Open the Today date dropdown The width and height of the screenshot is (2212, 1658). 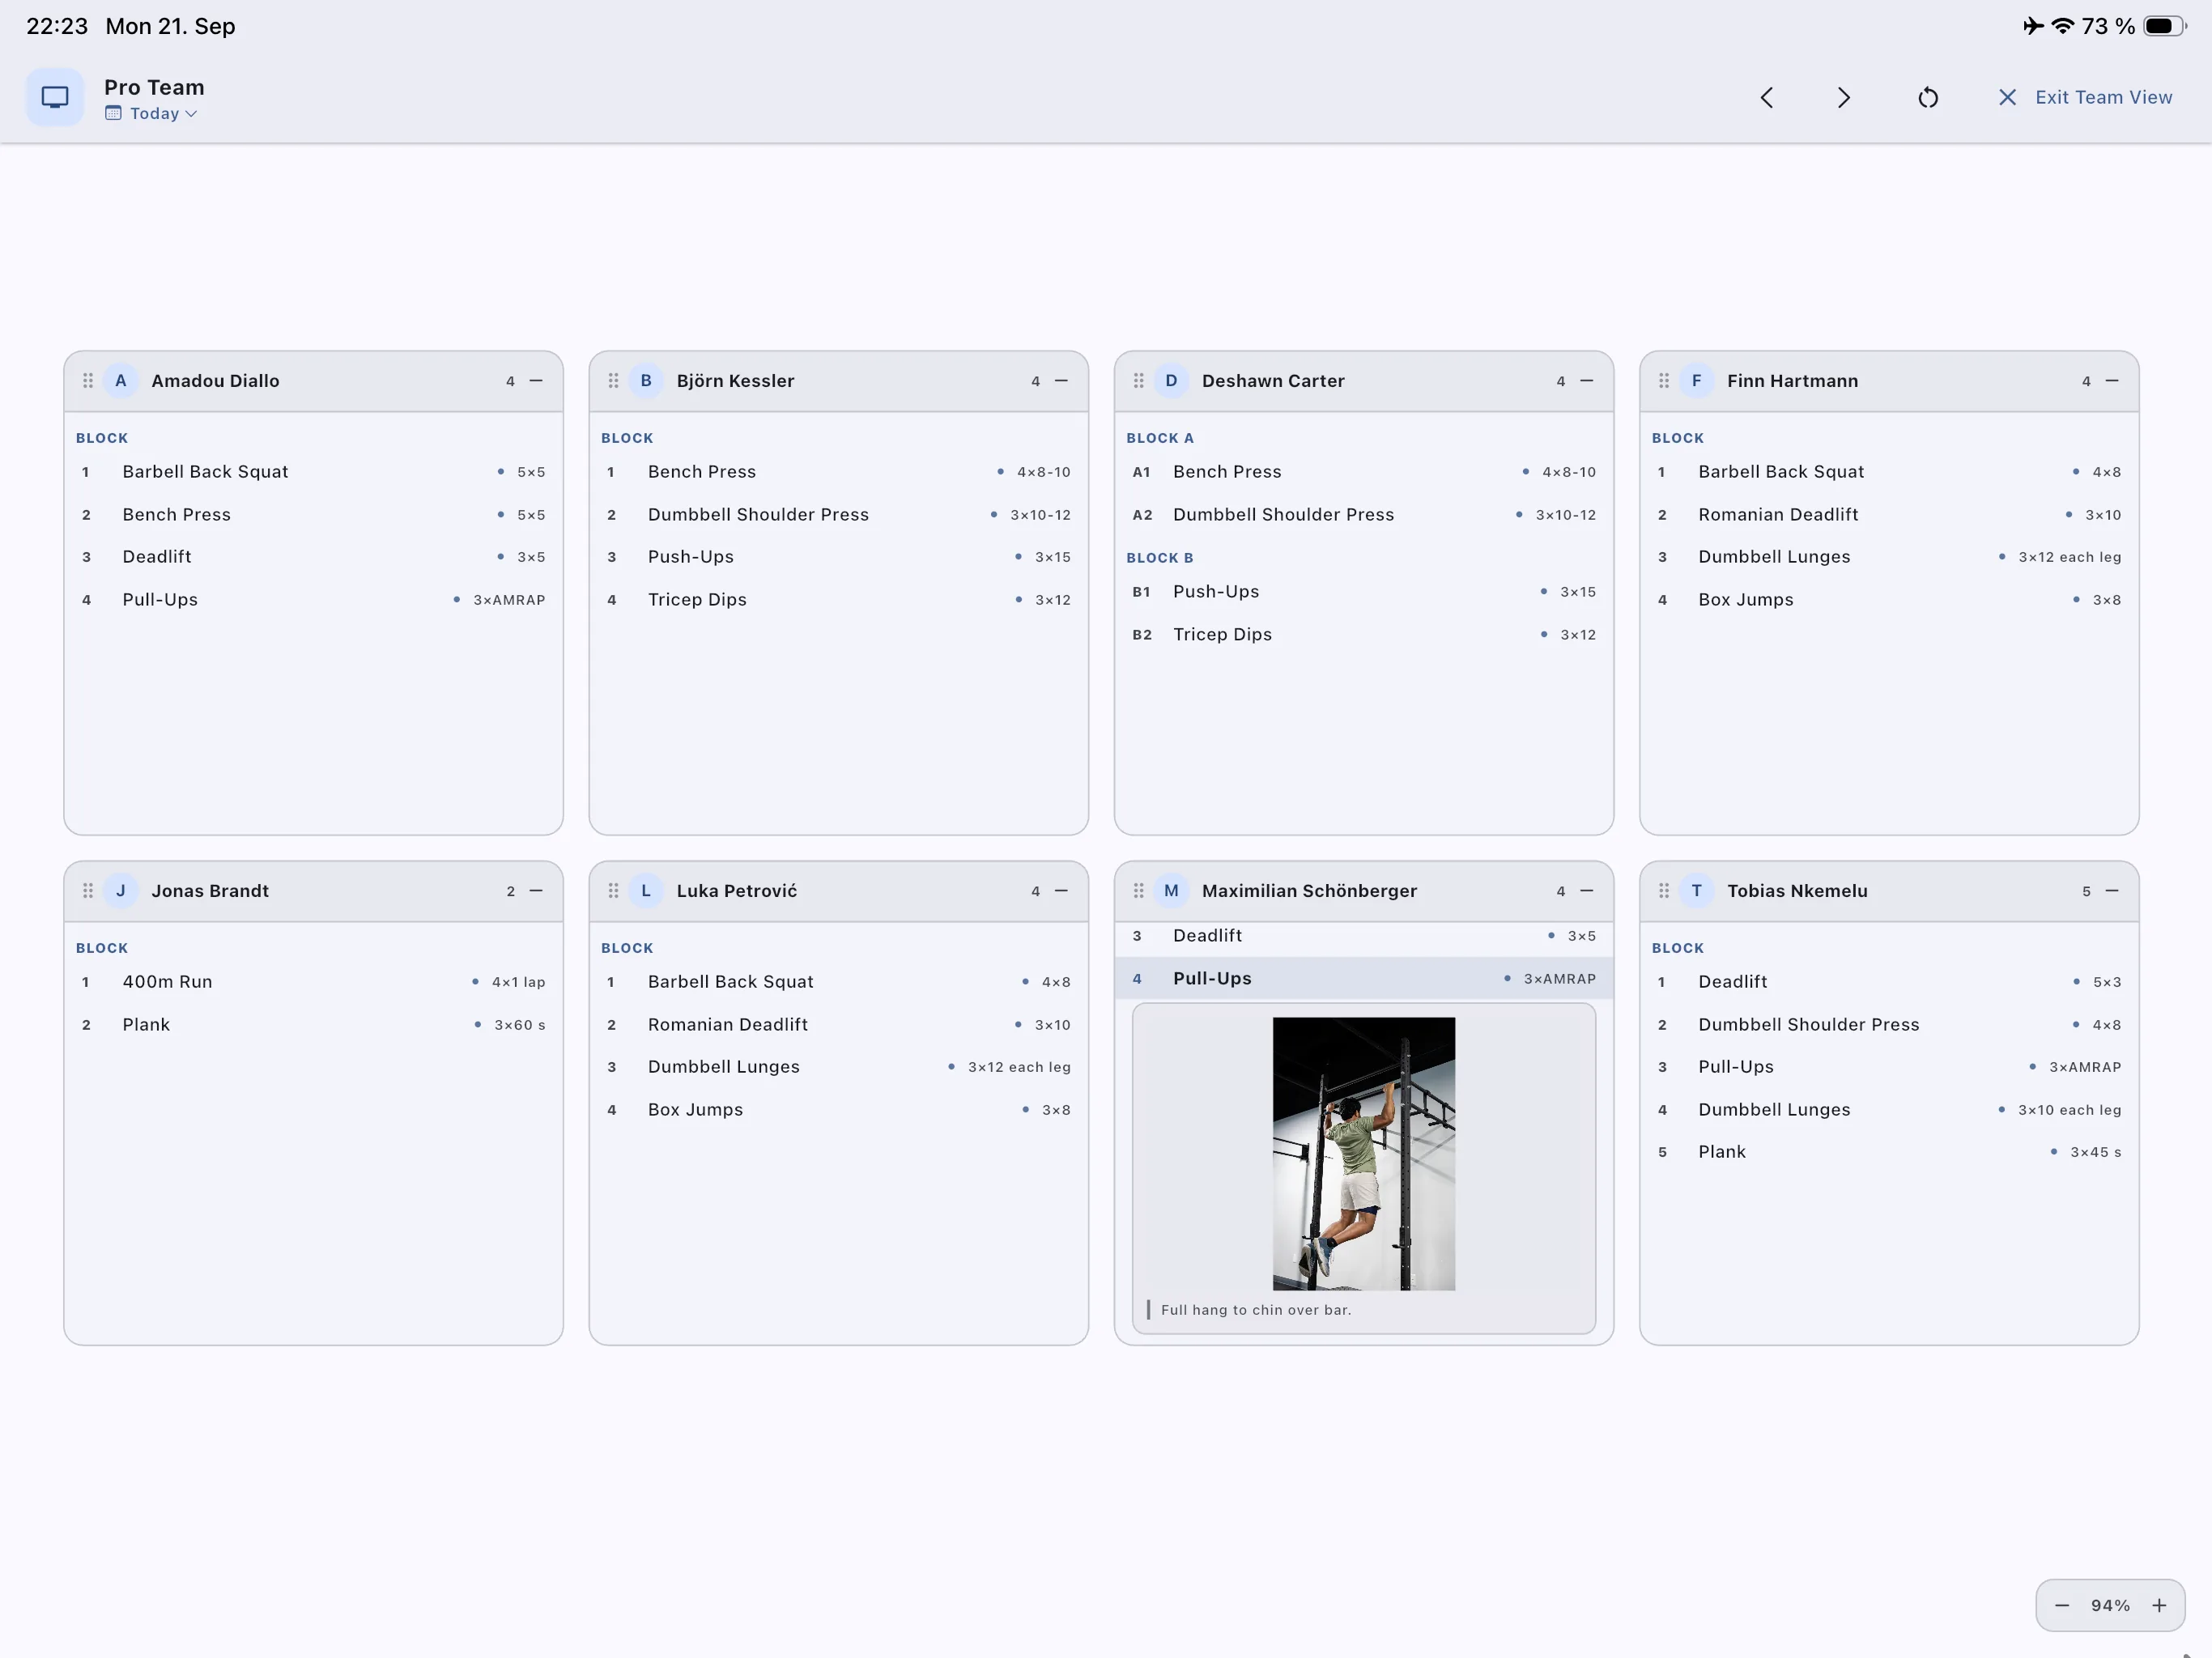[x=151, y=113]
